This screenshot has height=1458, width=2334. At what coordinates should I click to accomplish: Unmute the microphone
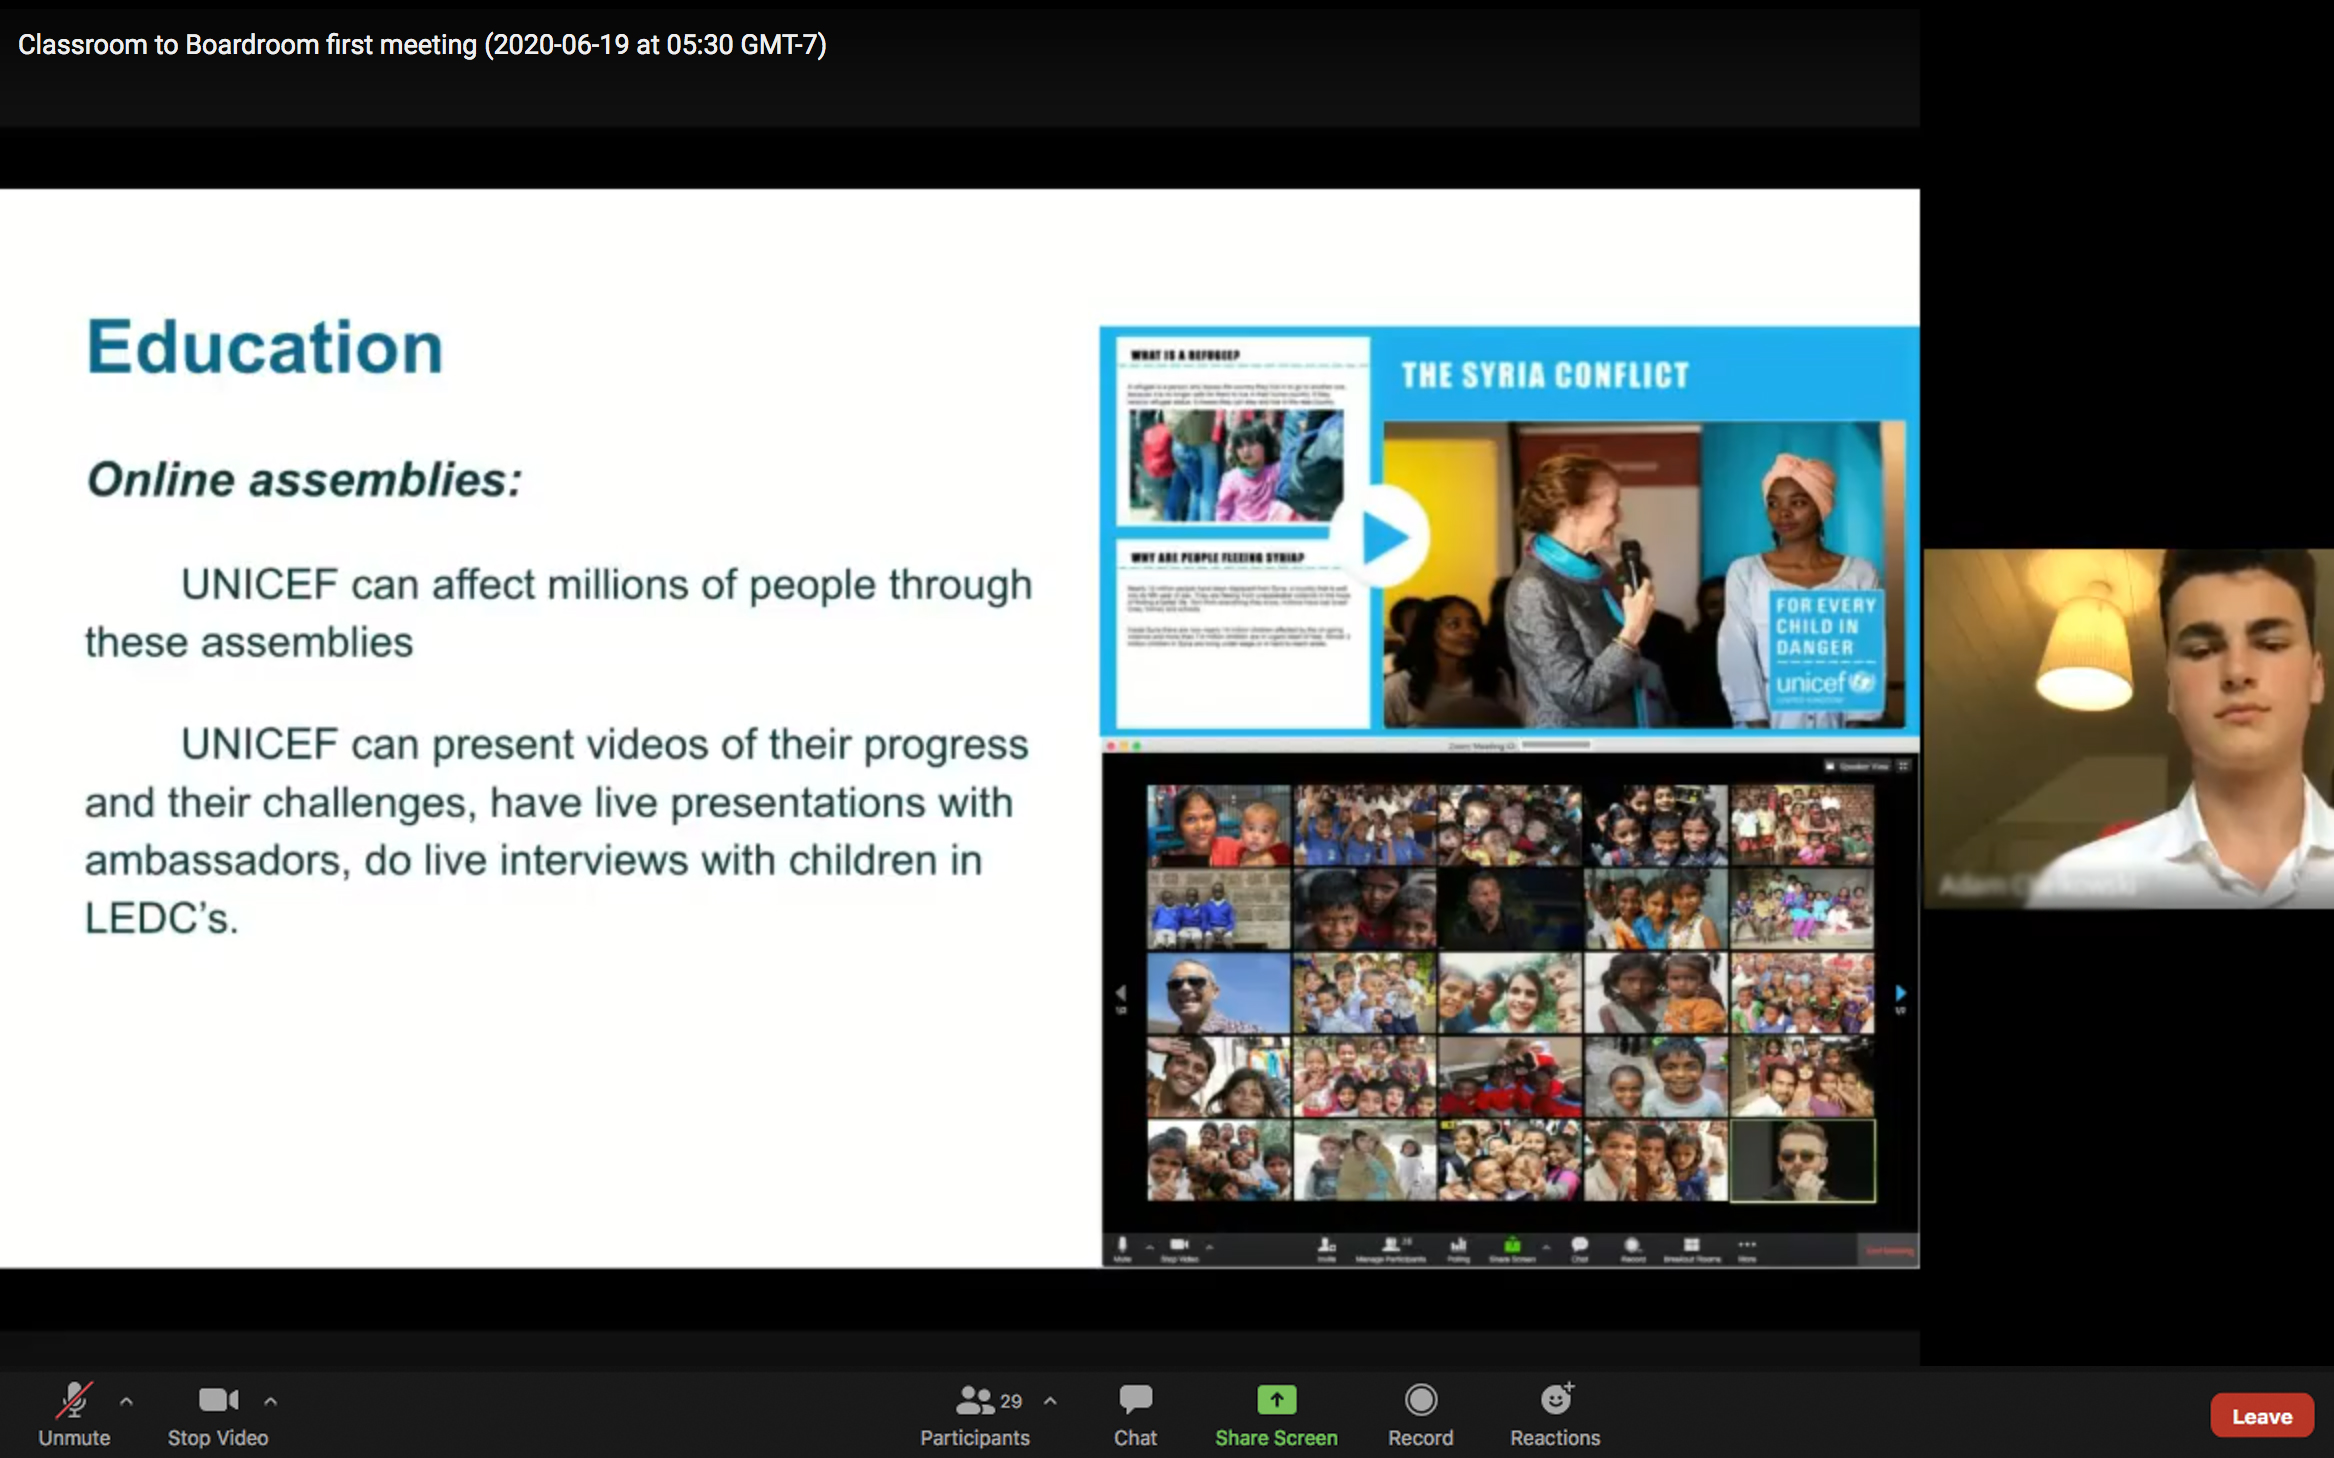coord(74,1414)
